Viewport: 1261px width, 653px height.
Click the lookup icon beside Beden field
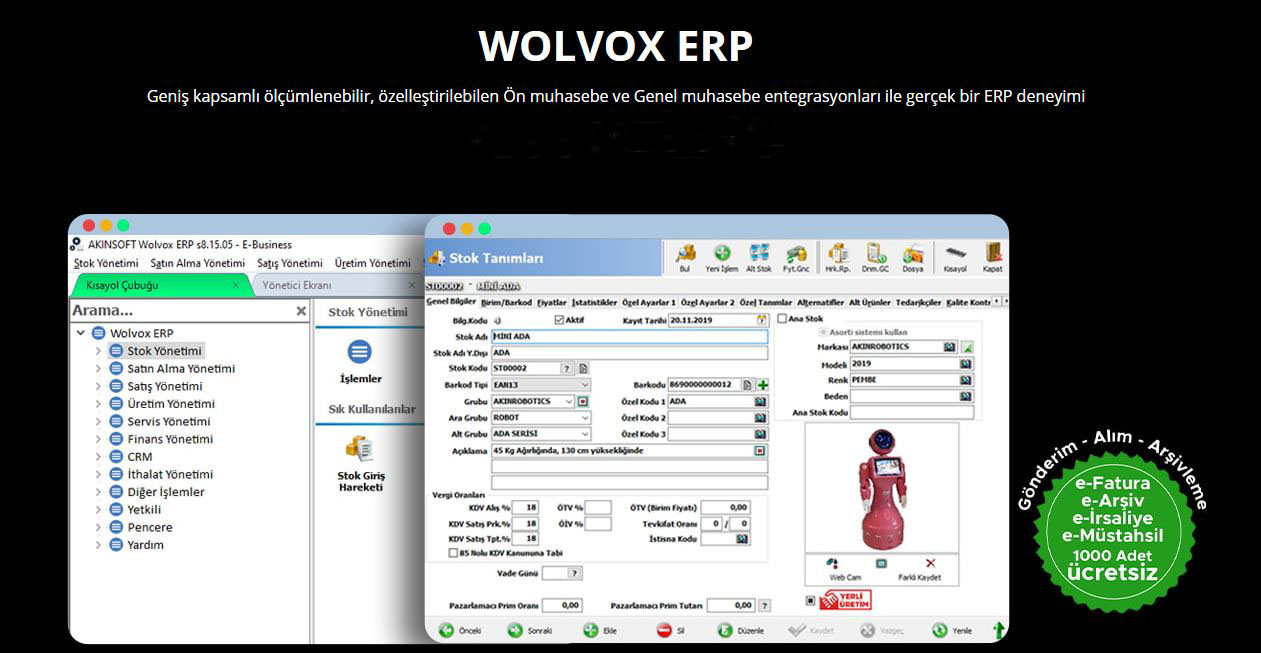tap(965, 396)
